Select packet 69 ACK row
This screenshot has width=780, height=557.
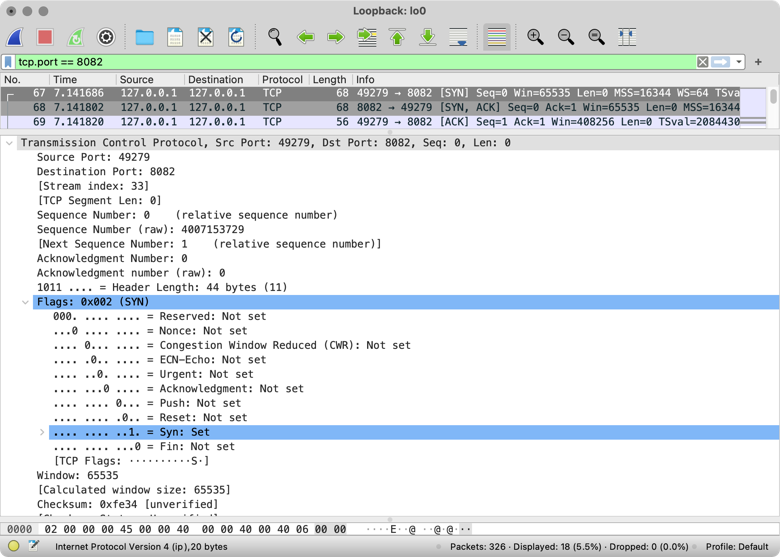point(371,122)
